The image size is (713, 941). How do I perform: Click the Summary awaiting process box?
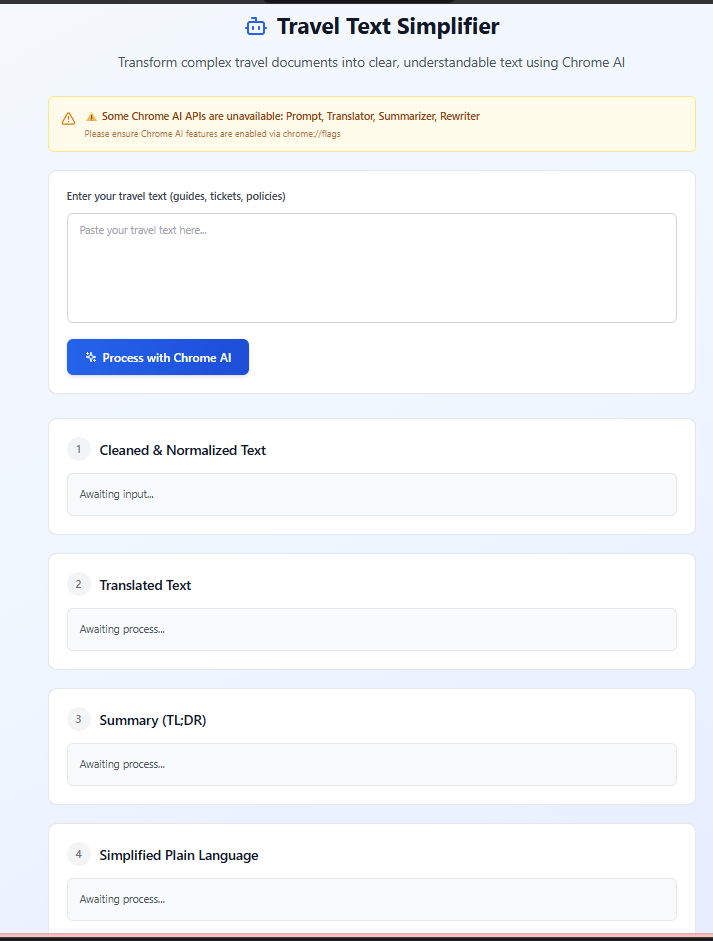tap(372, 765)
